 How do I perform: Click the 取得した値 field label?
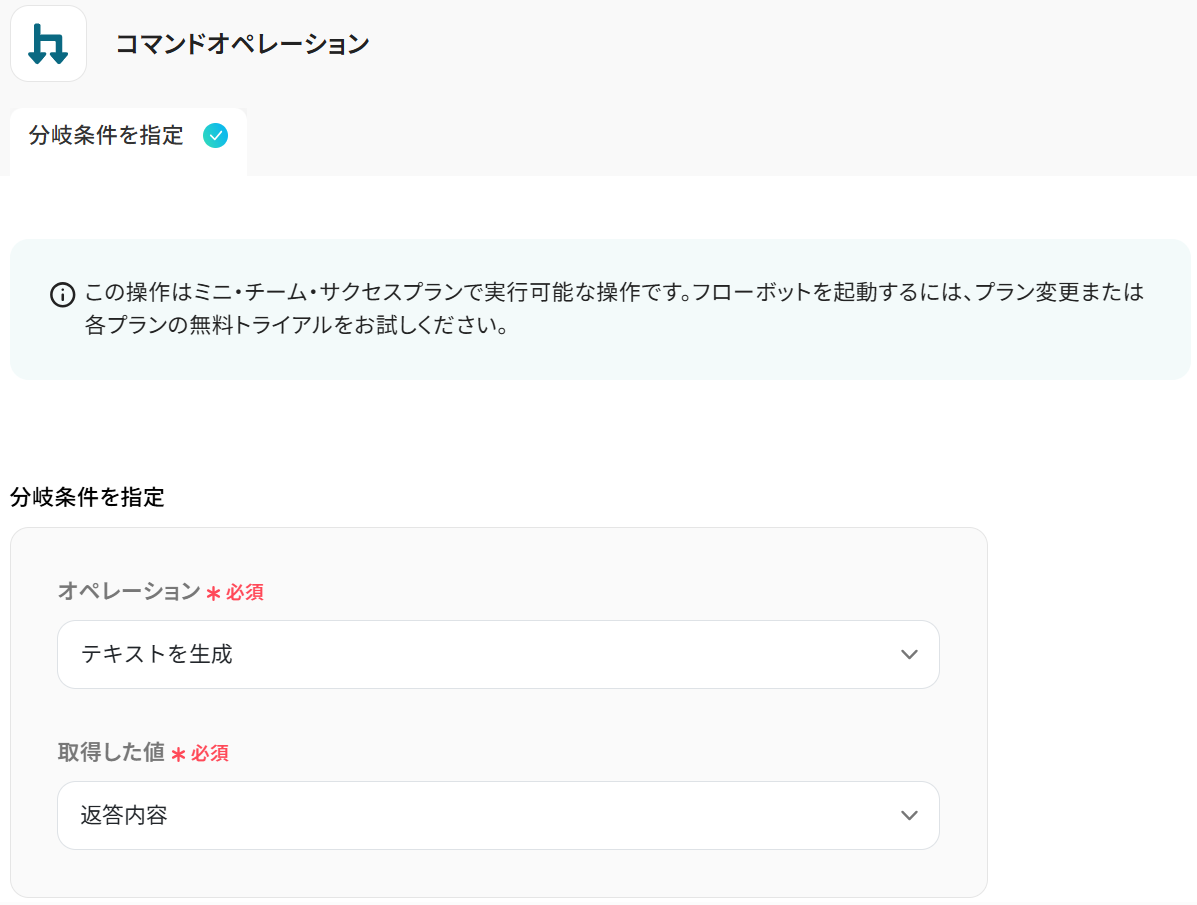point(111,753)
